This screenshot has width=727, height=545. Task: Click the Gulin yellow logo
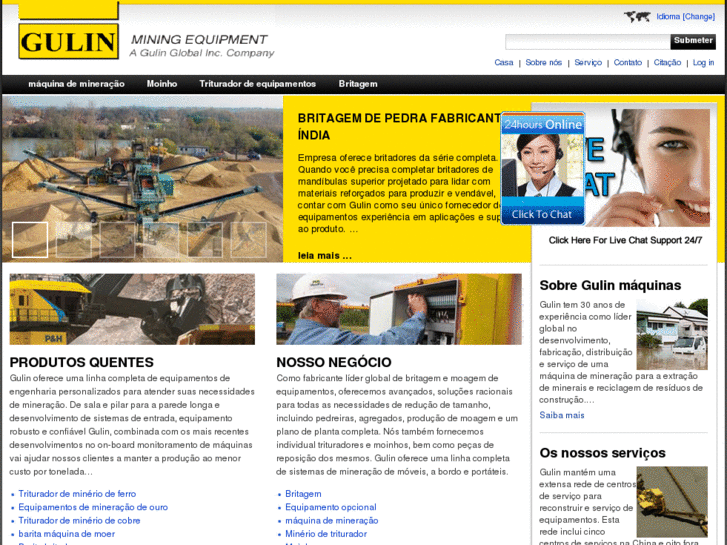tap(69, 42)
